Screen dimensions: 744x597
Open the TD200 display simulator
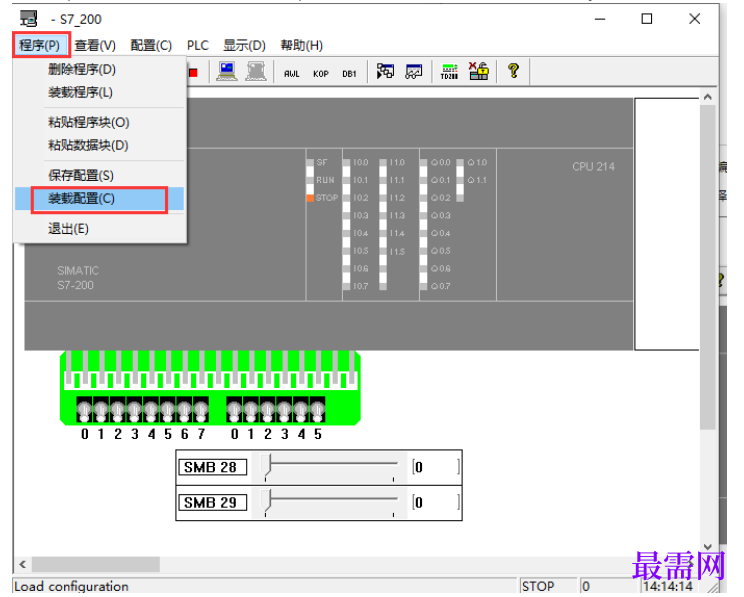click(449, 71)
